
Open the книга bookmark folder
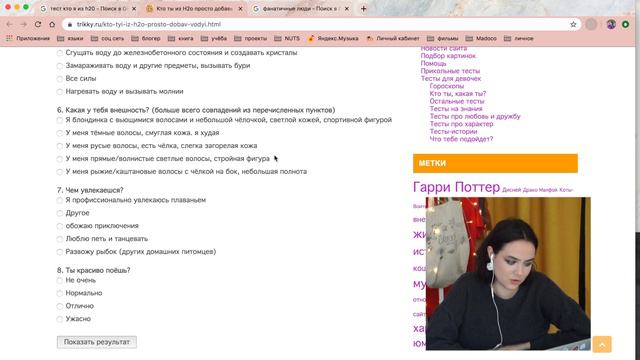(180, 38)
